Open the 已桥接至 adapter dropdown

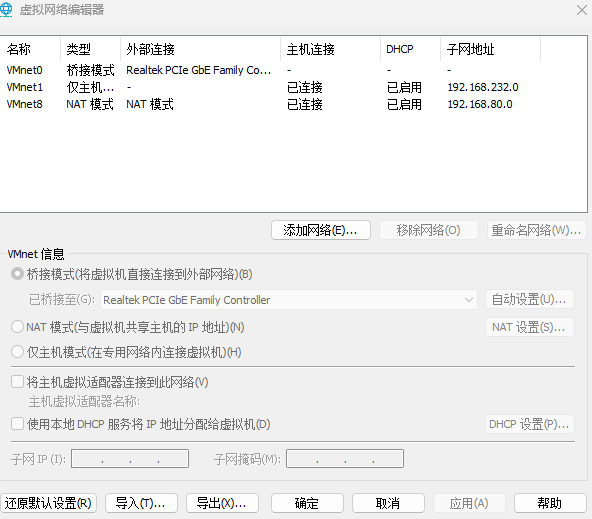point(289,300)
